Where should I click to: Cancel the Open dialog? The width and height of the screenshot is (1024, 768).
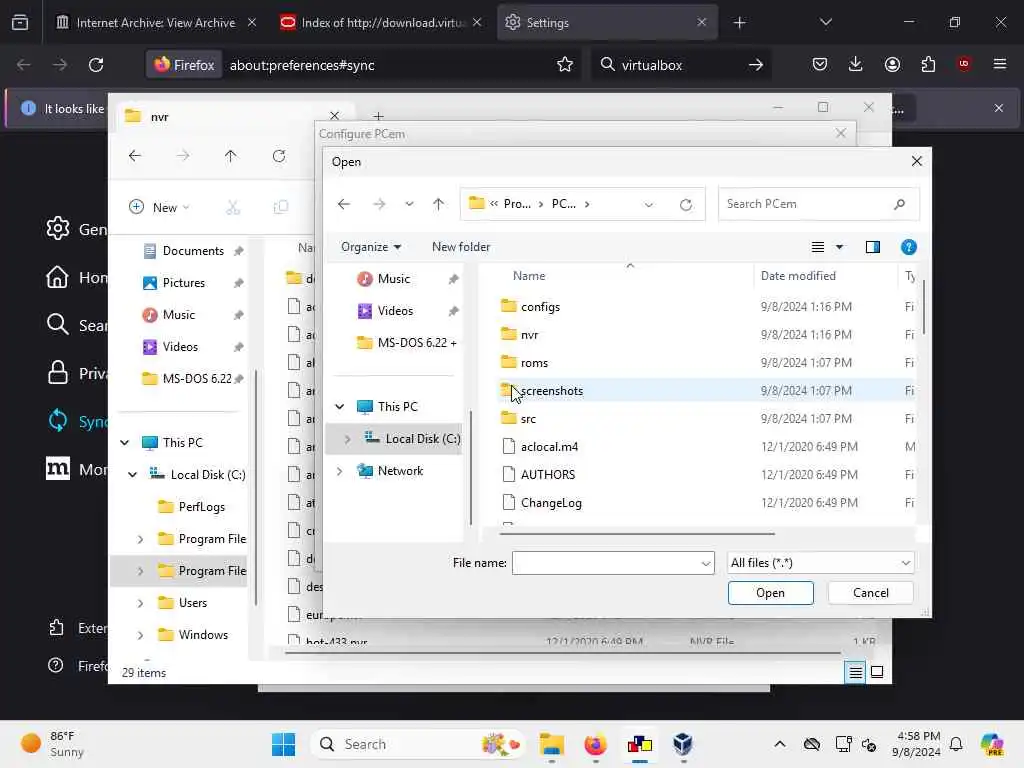point(871,593)
